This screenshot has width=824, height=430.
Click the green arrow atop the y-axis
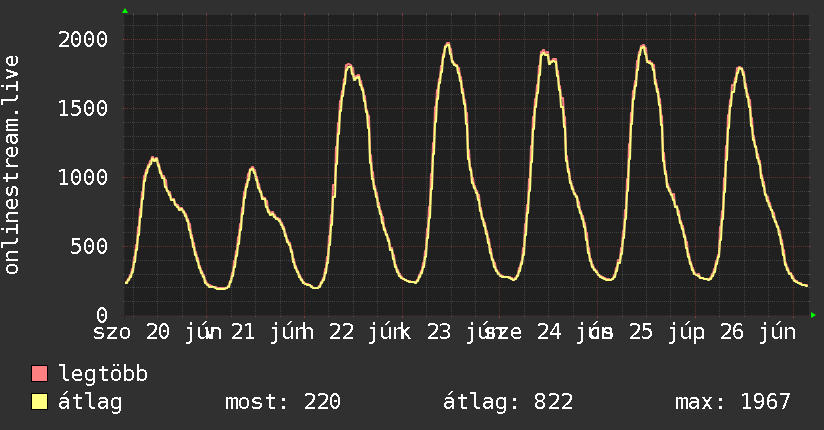click(125, 11)
